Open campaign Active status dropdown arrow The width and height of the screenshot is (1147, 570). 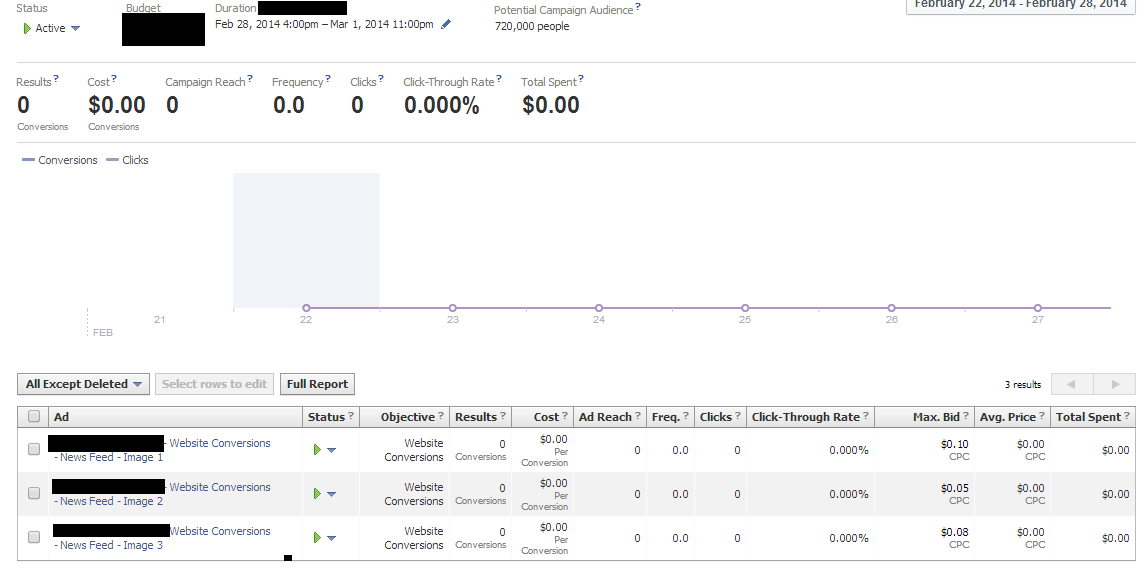point(75,29)
